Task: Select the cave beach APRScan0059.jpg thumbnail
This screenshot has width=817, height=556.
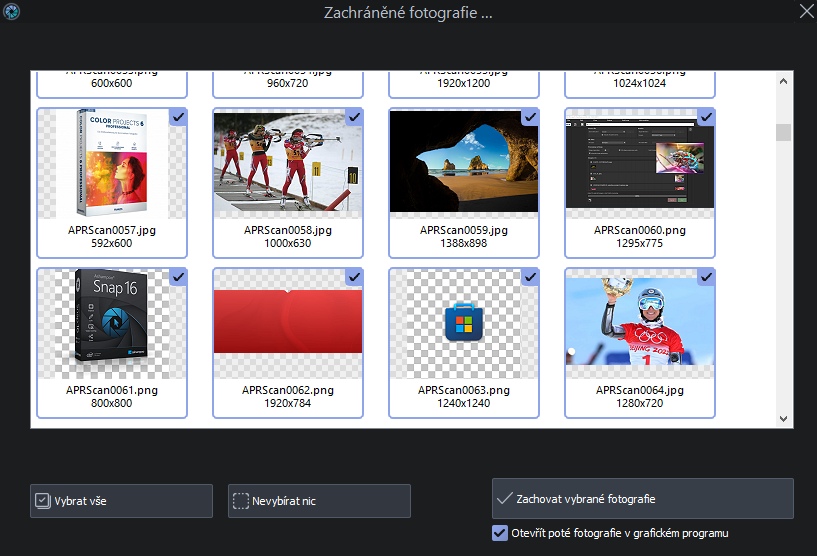Action: pyautogui.click(x=463, y=163)
